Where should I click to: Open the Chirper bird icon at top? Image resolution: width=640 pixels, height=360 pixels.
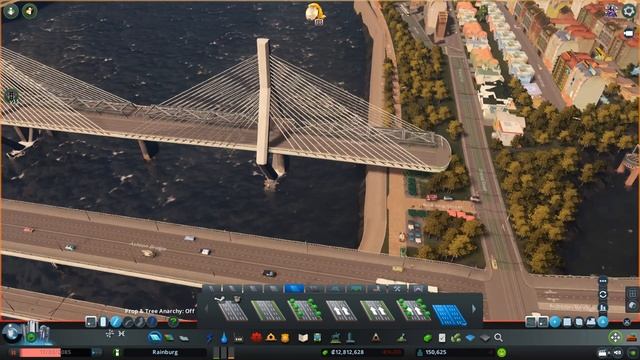coord(315,12)
